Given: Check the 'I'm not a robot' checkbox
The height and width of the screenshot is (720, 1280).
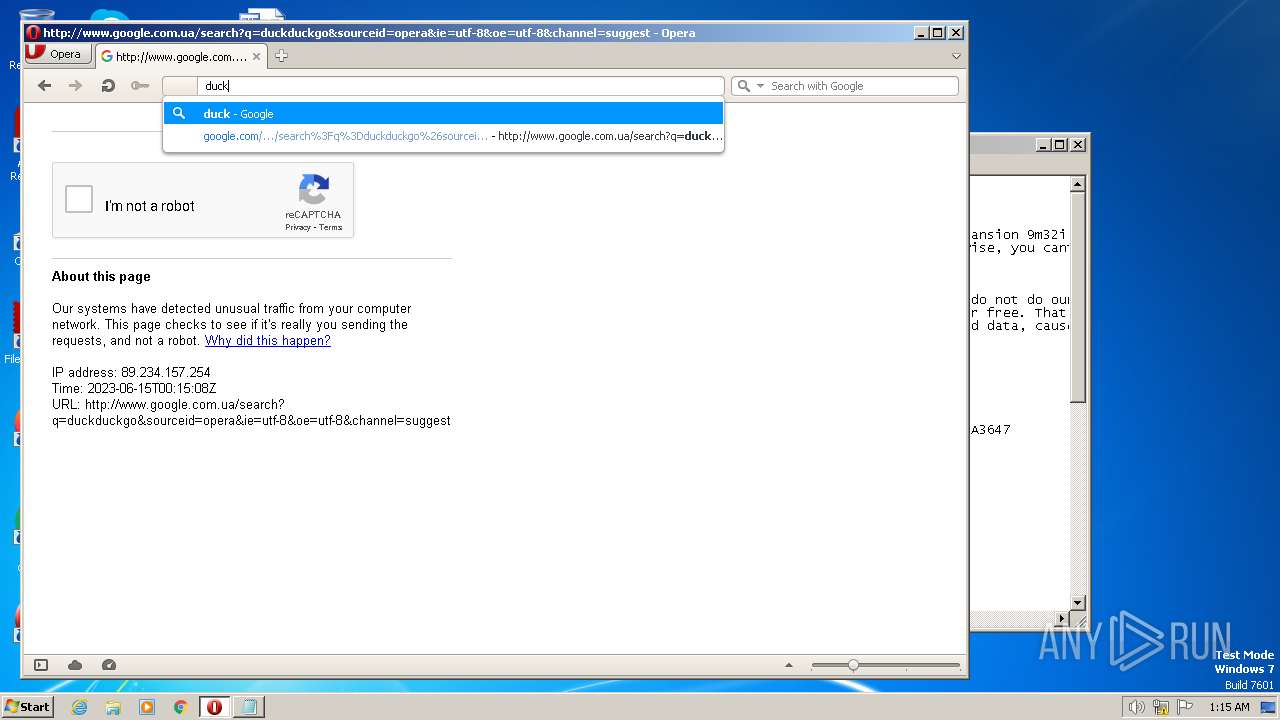Looking at the screenshot, I should click(x=79, y=199).
